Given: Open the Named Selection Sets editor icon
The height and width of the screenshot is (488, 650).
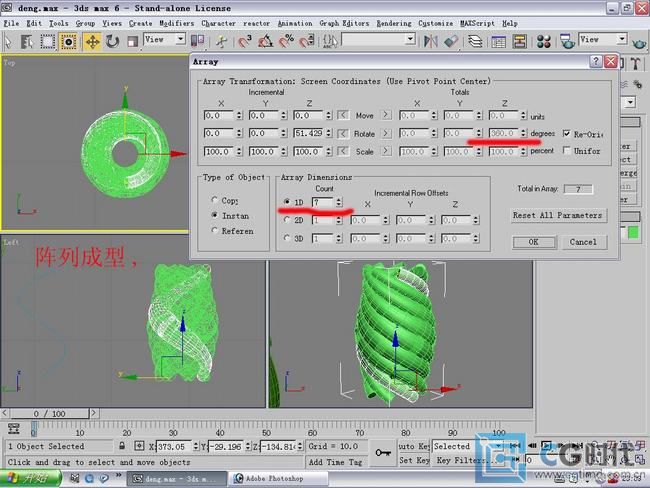Looking at the screenshot, I should pyautogui.click(x=330, y=41).
